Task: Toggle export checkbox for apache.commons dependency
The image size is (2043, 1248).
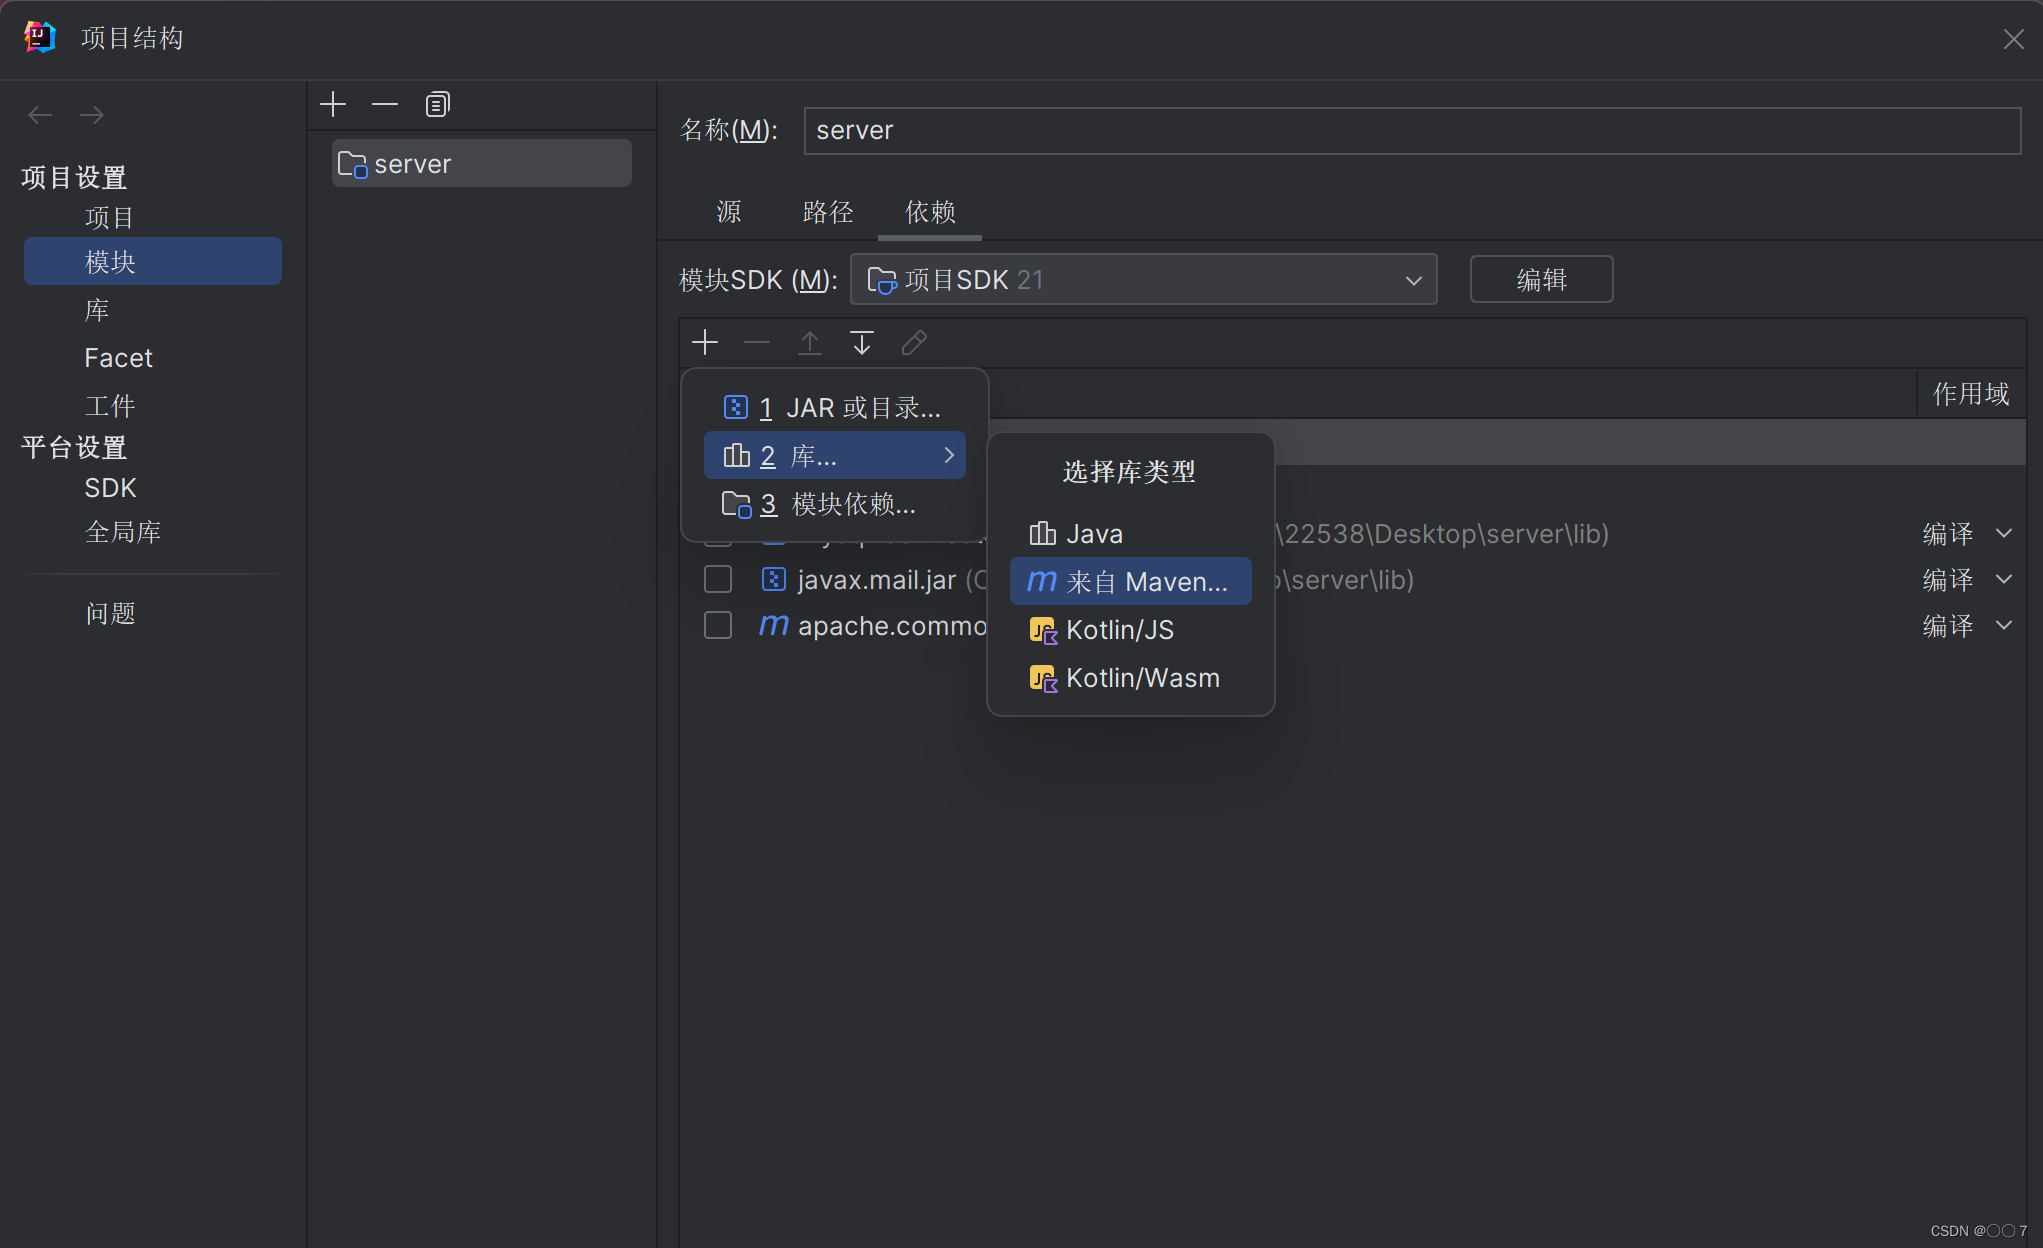Action: (718, 626)
